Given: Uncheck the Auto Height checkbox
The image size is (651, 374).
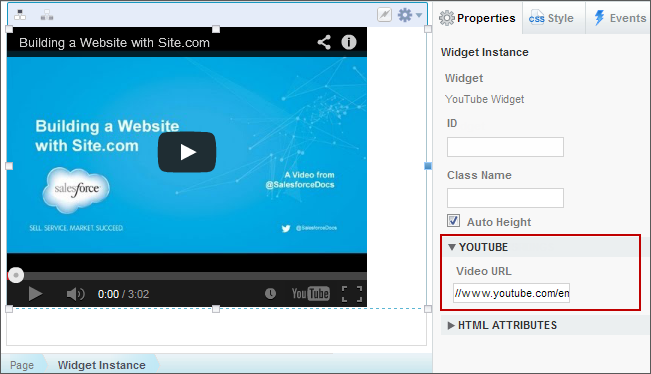Looking at the screenshot, I should 453,220.
